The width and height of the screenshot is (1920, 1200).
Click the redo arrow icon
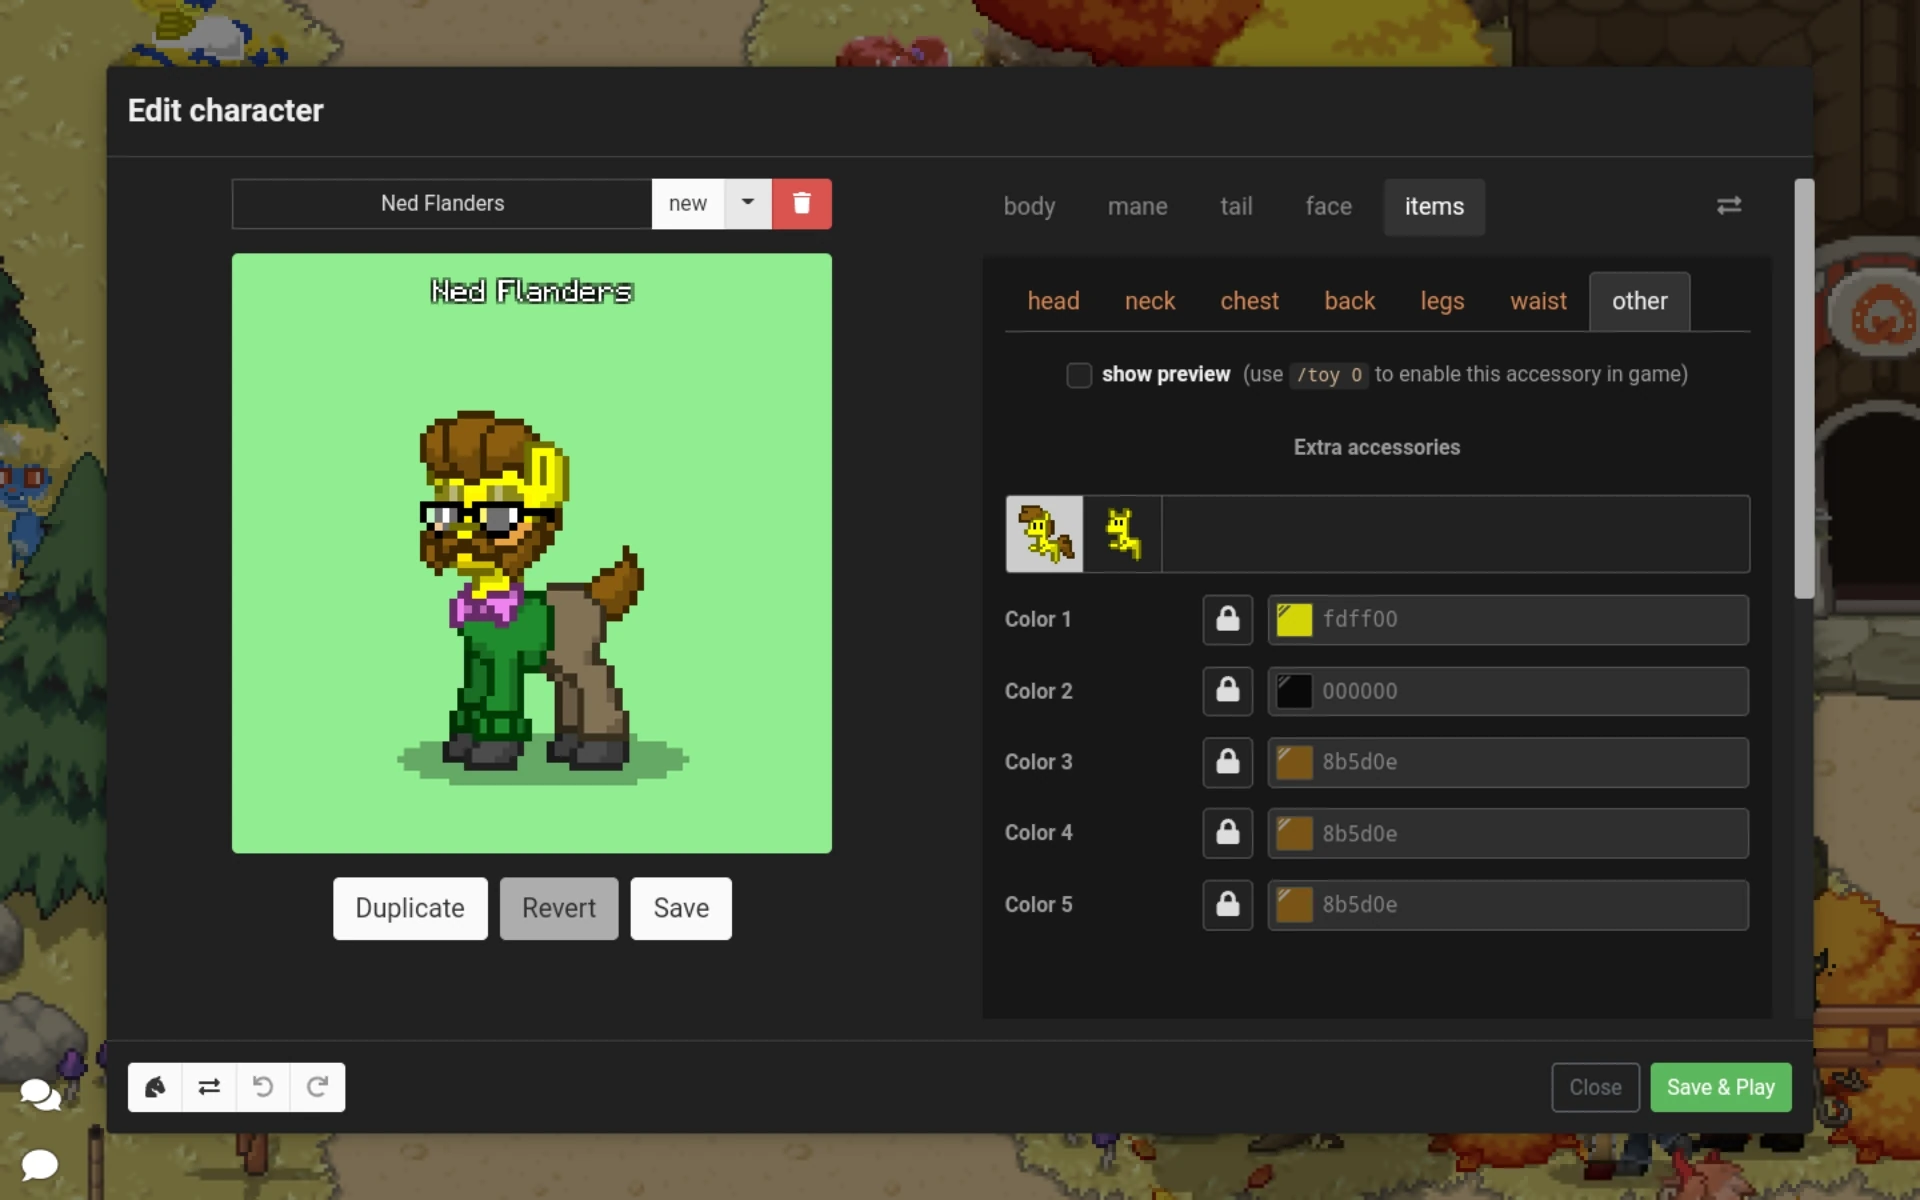coord(317,1087)
